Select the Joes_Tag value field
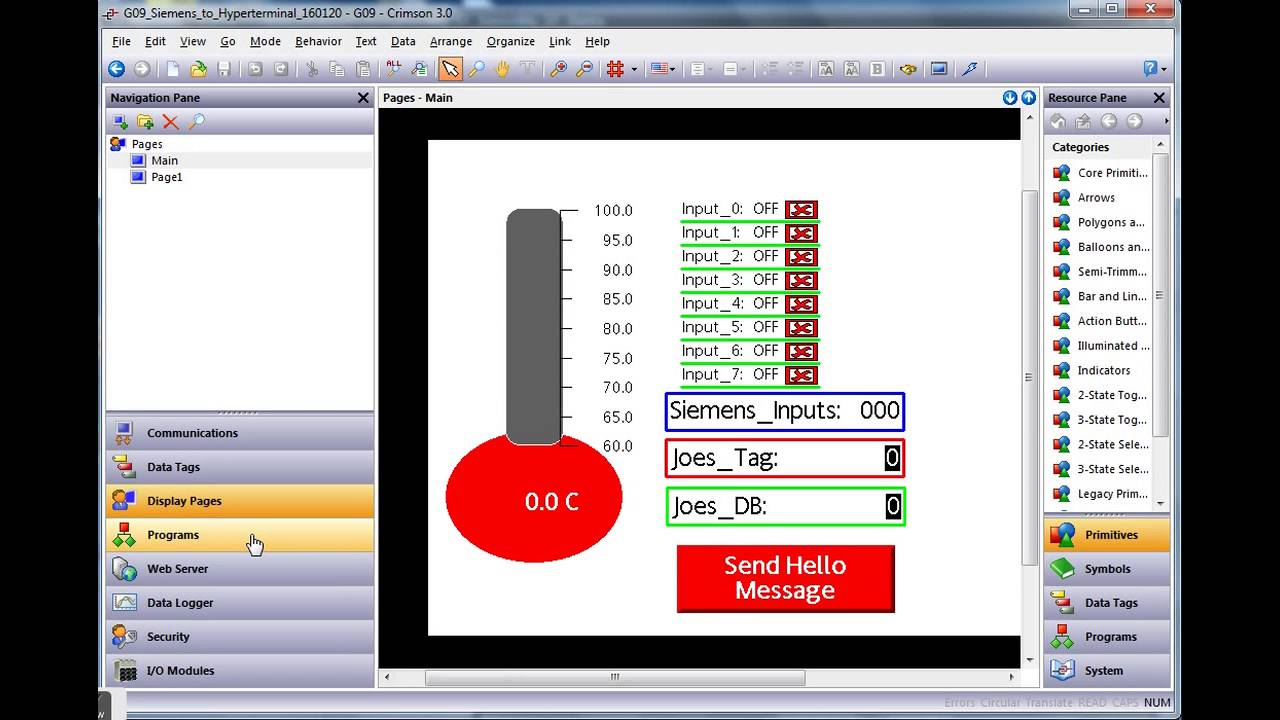This screenshot has height=720, width=1280. pos(892,458)
